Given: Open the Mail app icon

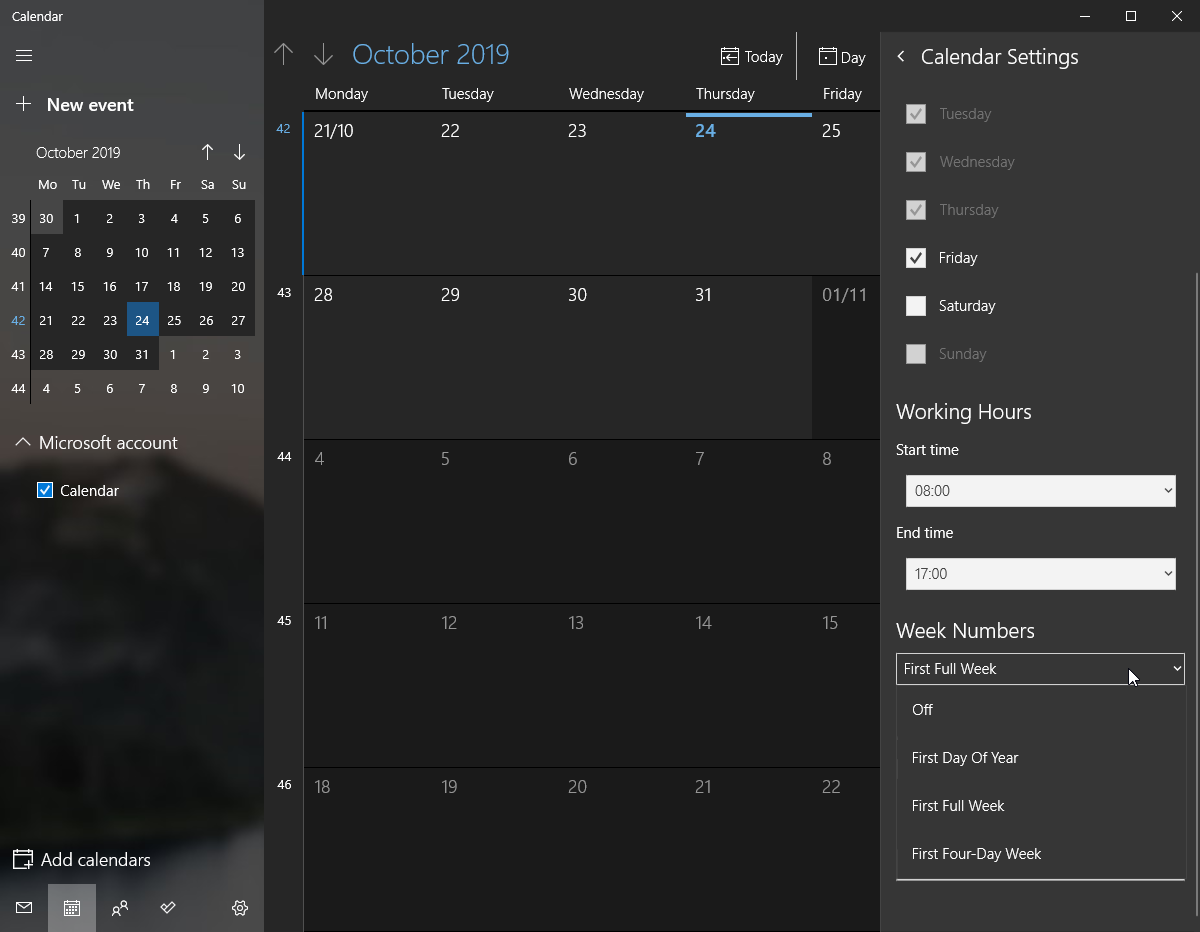Looking at the screenshot, I should 23,908.
